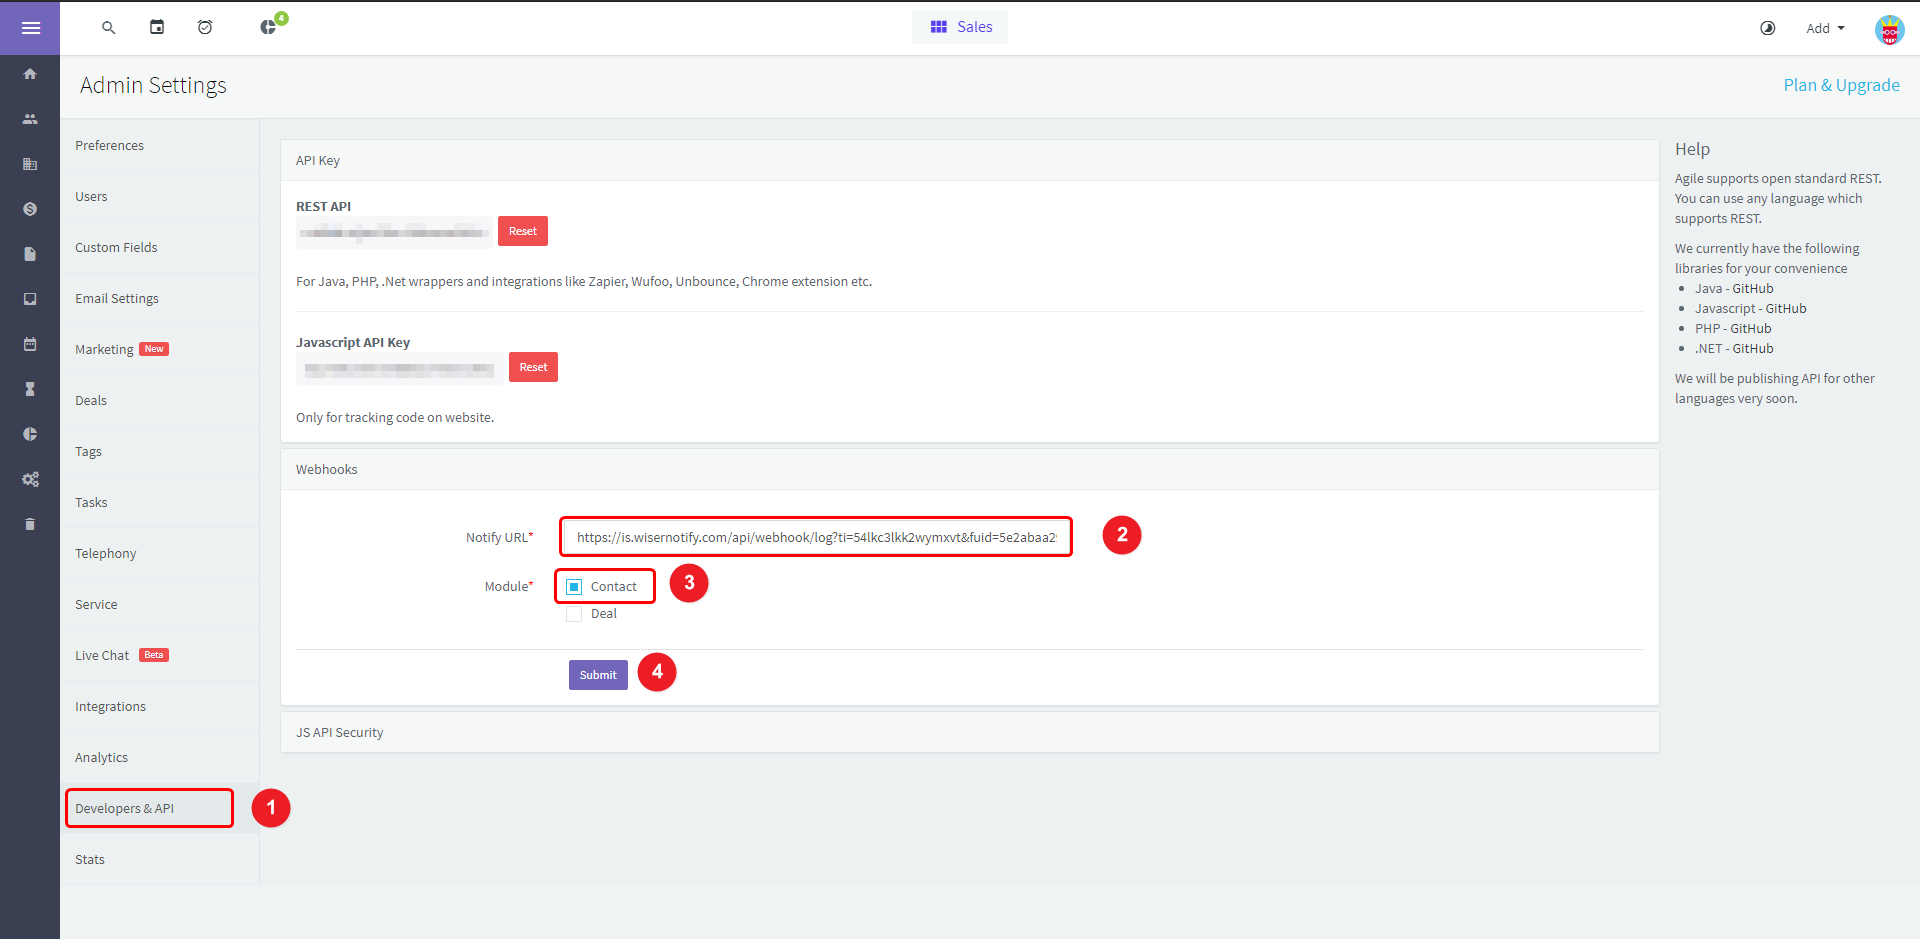Select Email Settings in the settings menu
1920x939 pixels.
point(117,299)
